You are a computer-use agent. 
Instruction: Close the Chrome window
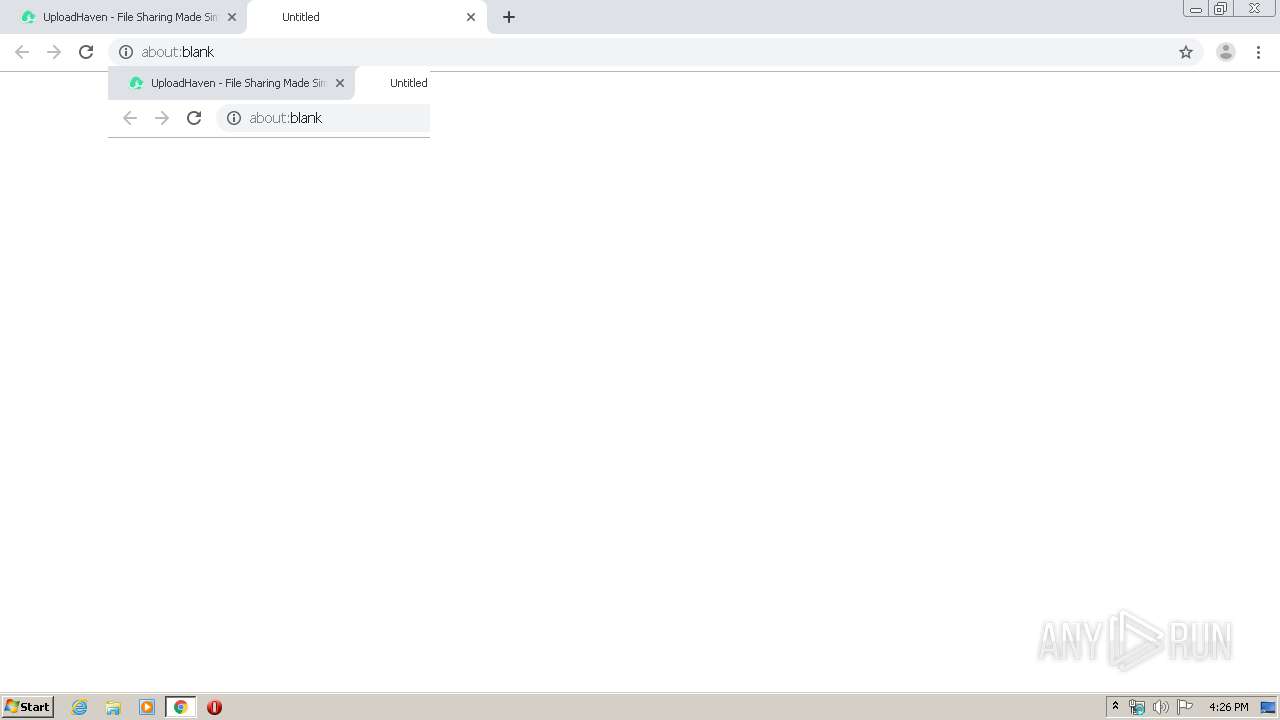point(1254,9)
